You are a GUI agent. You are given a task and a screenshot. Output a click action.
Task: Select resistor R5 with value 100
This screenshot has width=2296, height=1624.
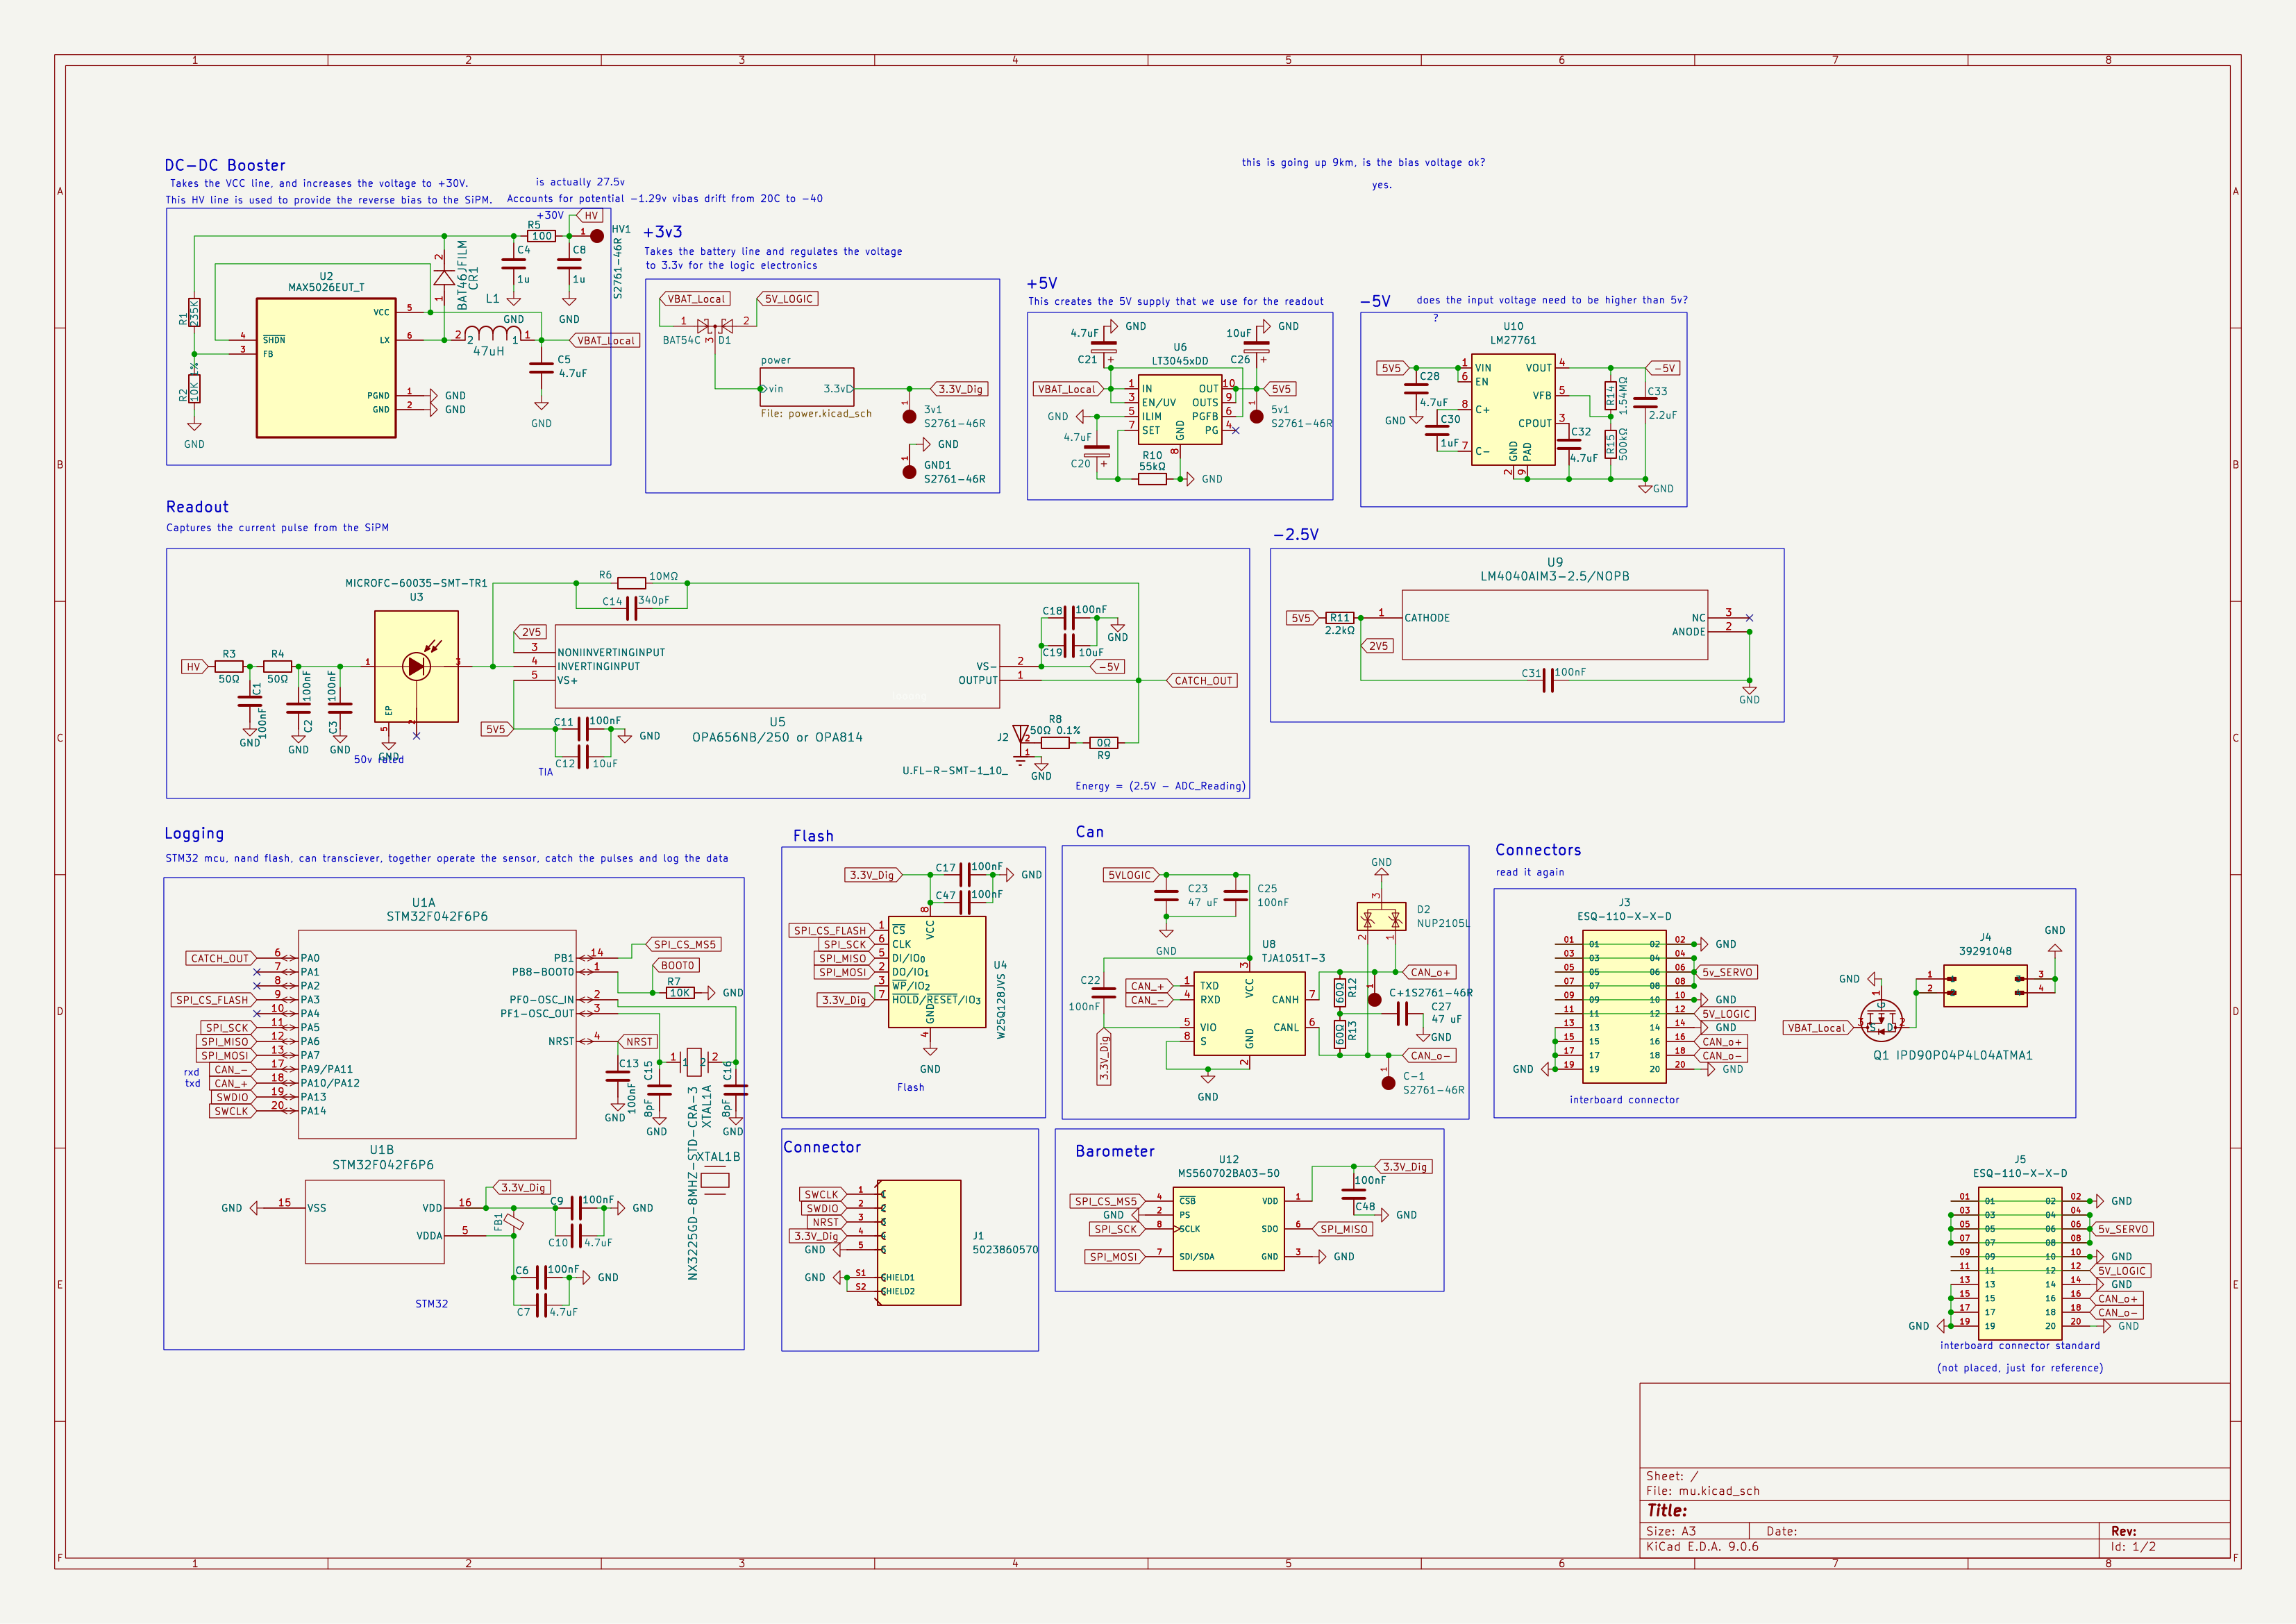(x=541, y=236)
